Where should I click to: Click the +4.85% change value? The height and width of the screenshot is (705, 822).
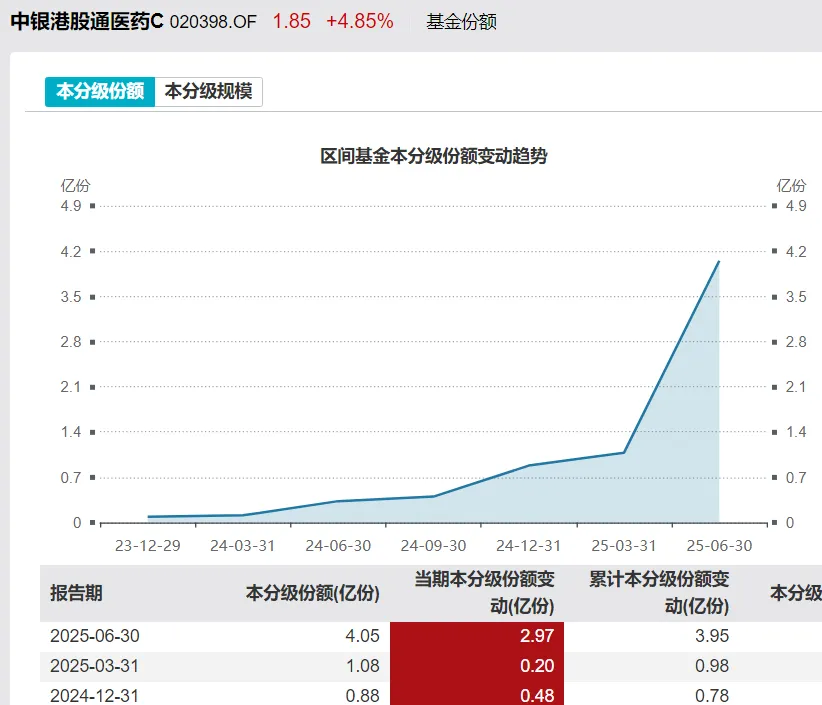click(x=360, y=21)
